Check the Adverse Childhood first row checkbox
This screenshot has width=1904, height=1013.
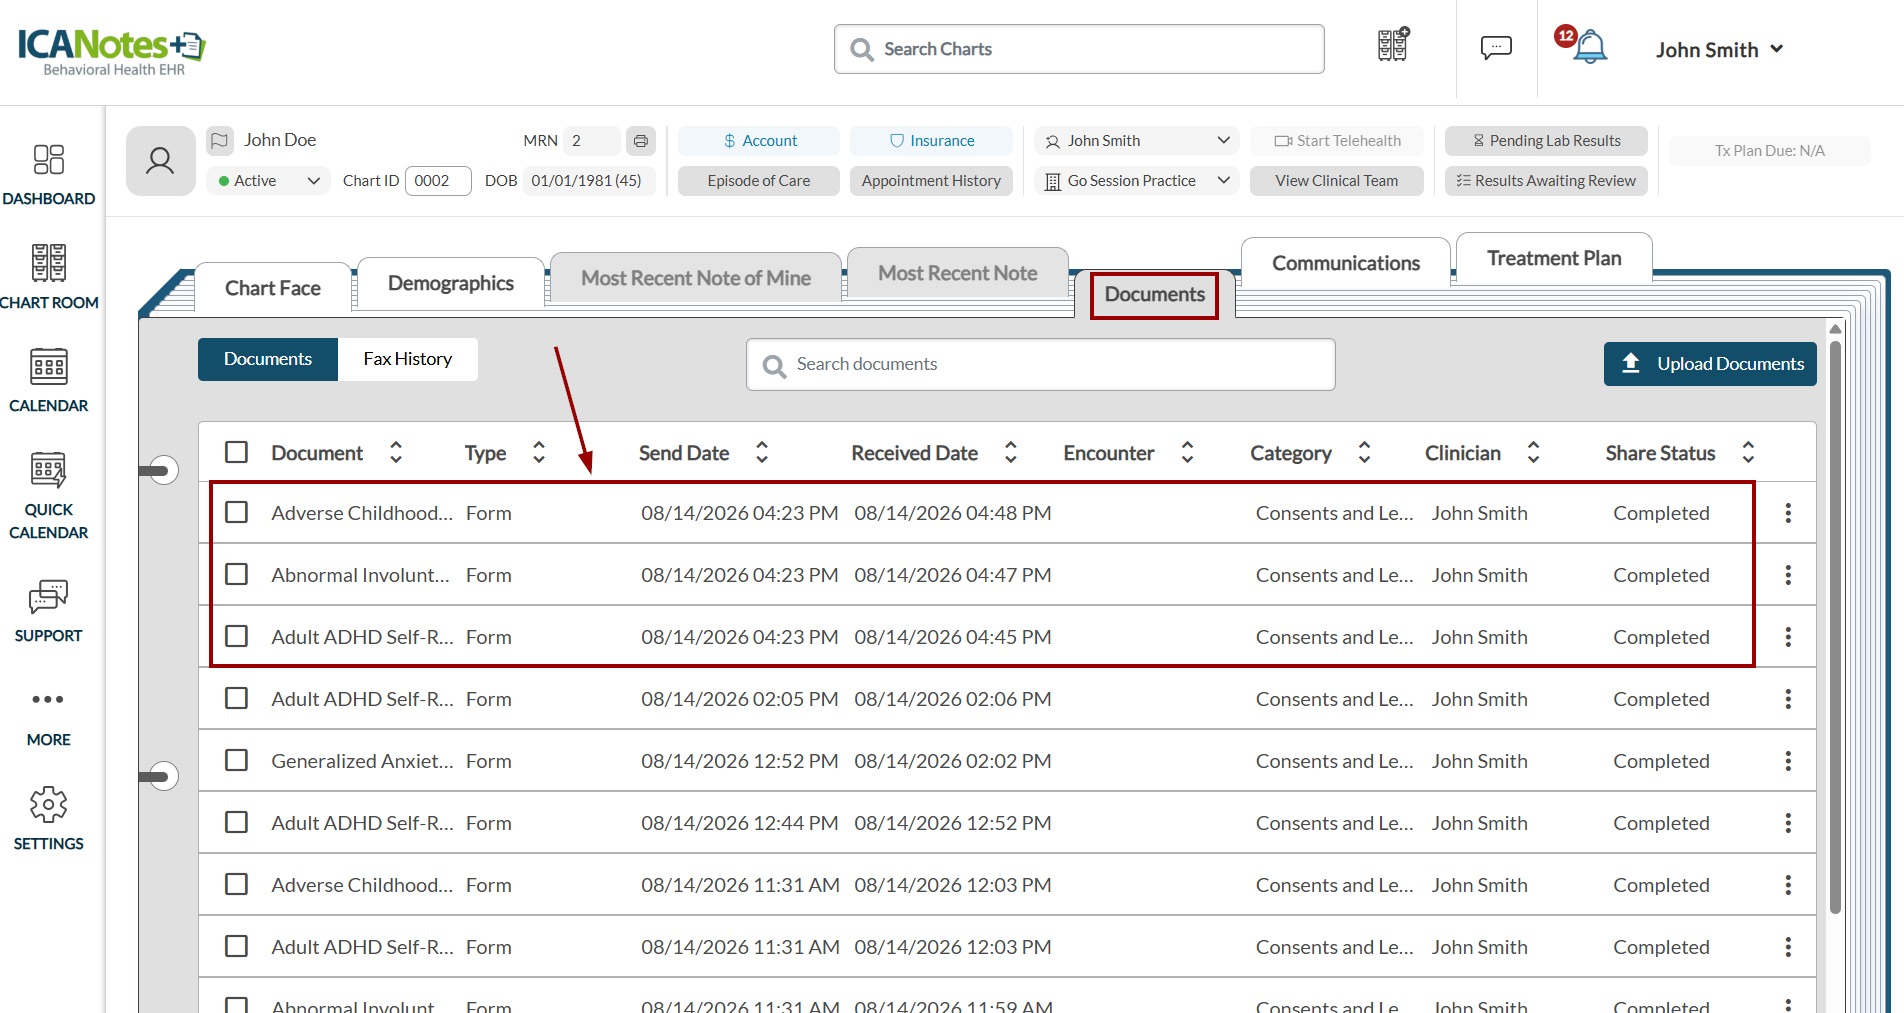pos(237,513)
